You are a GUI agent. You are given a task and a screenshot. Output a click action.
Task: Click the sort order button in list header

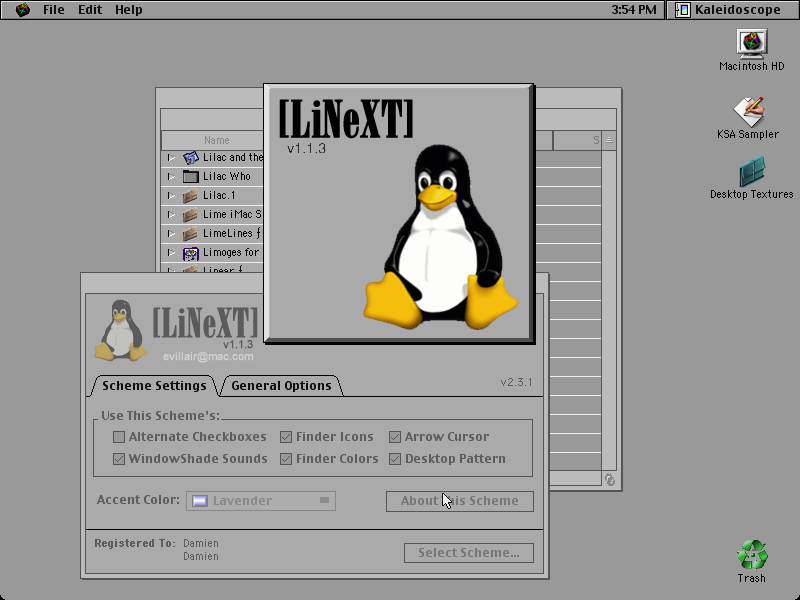click(x=609, y=140)
